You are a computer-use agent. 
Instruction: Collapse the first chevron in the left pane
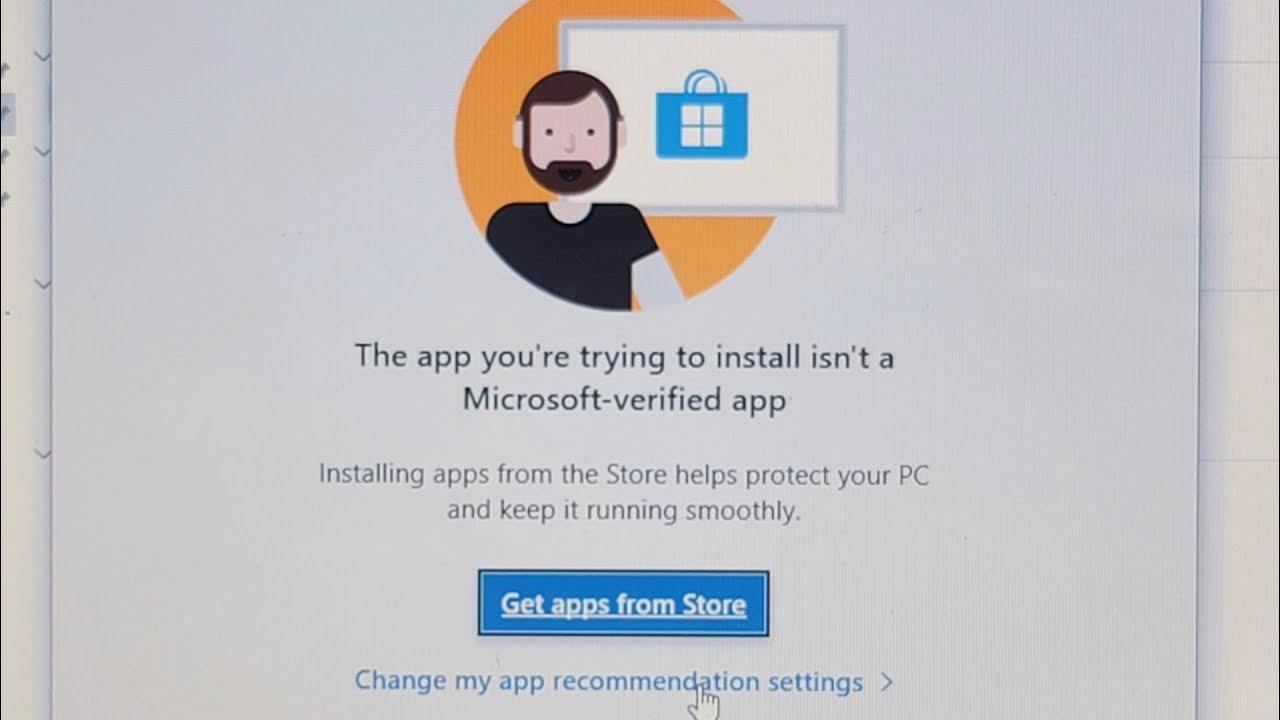tap(42, 56)
